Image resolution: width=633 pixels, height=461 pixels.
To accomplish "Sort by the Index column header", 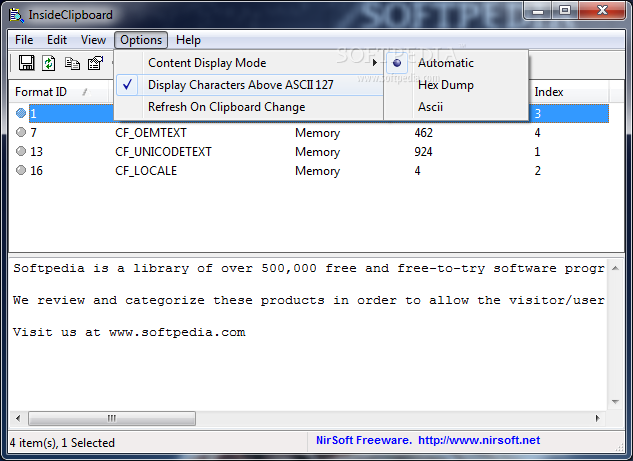I will point(569,92).
